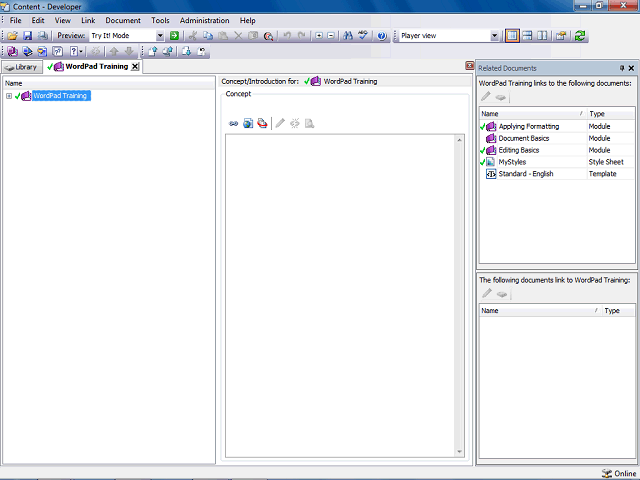Viewport: 640px width, 480px height.
Task: Click the Concept scrollbar down arrow
Action: (x=460, y=451)
